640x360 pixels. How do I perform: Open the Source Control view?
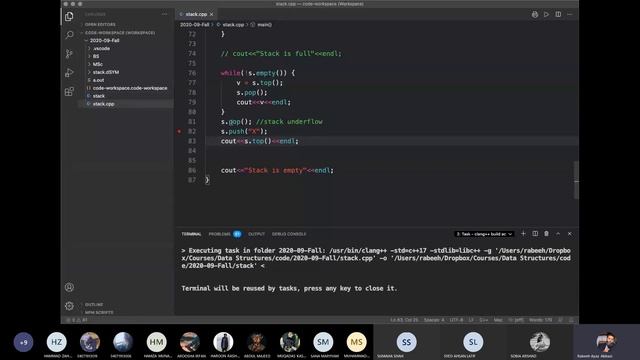[69, 54]
